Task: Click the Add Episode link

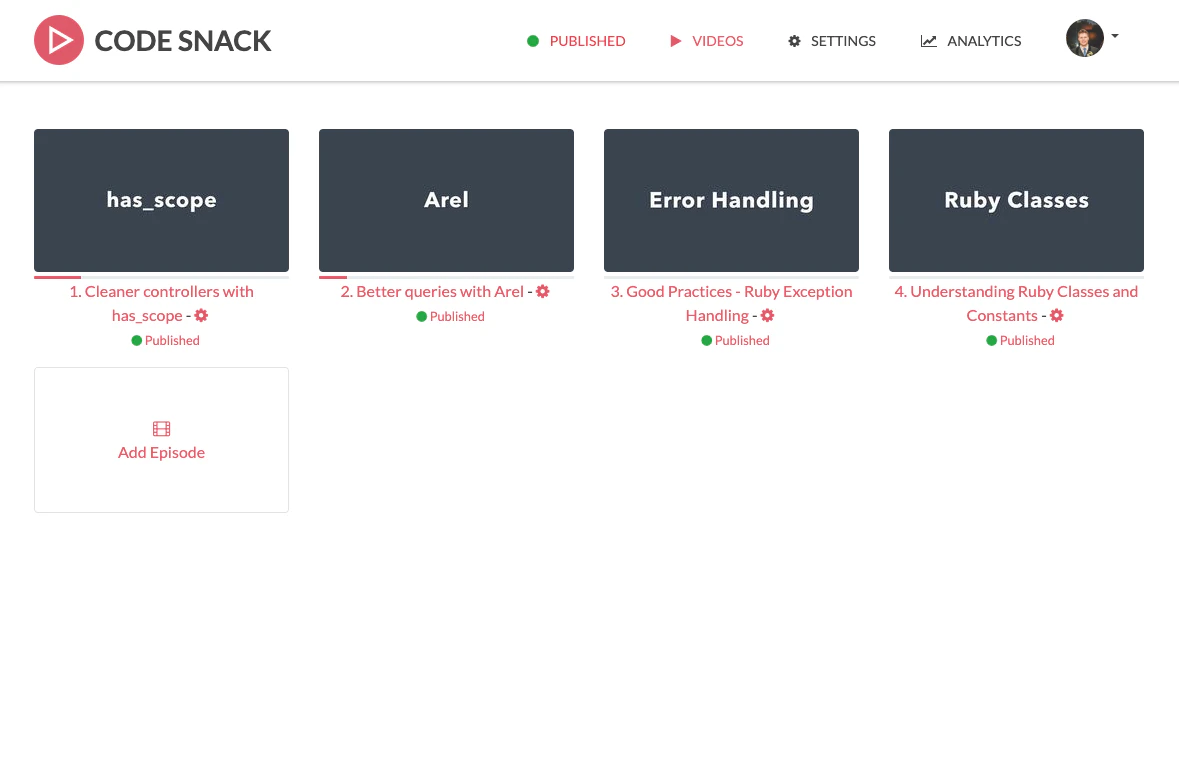Action: [161, 452]
